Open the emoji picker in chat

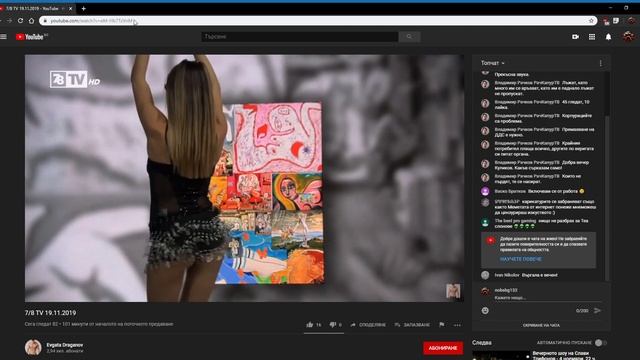click(485, 311)
